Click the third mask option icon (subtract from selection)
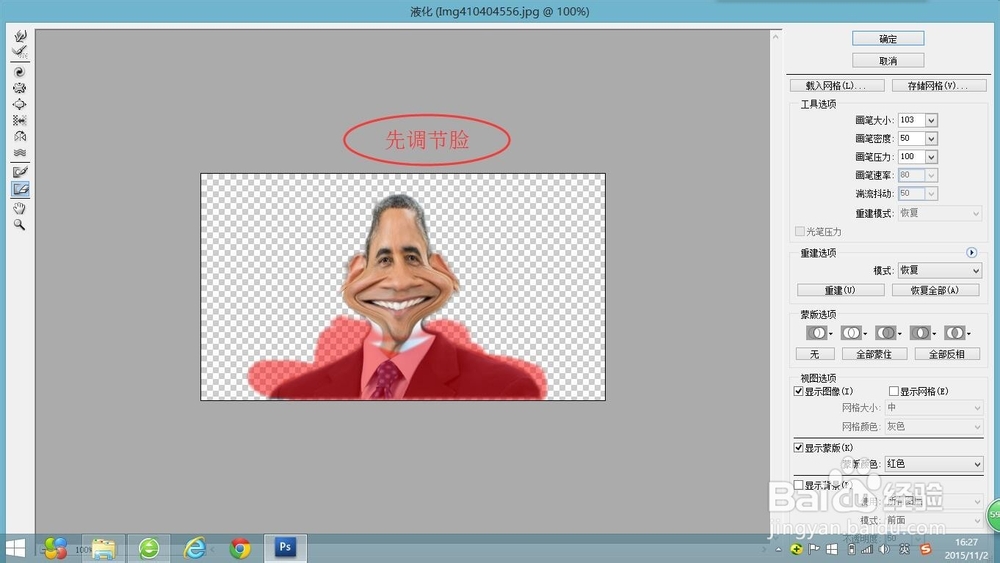The height and width of the screenshot is (563, 1000). tap(885, 333)
